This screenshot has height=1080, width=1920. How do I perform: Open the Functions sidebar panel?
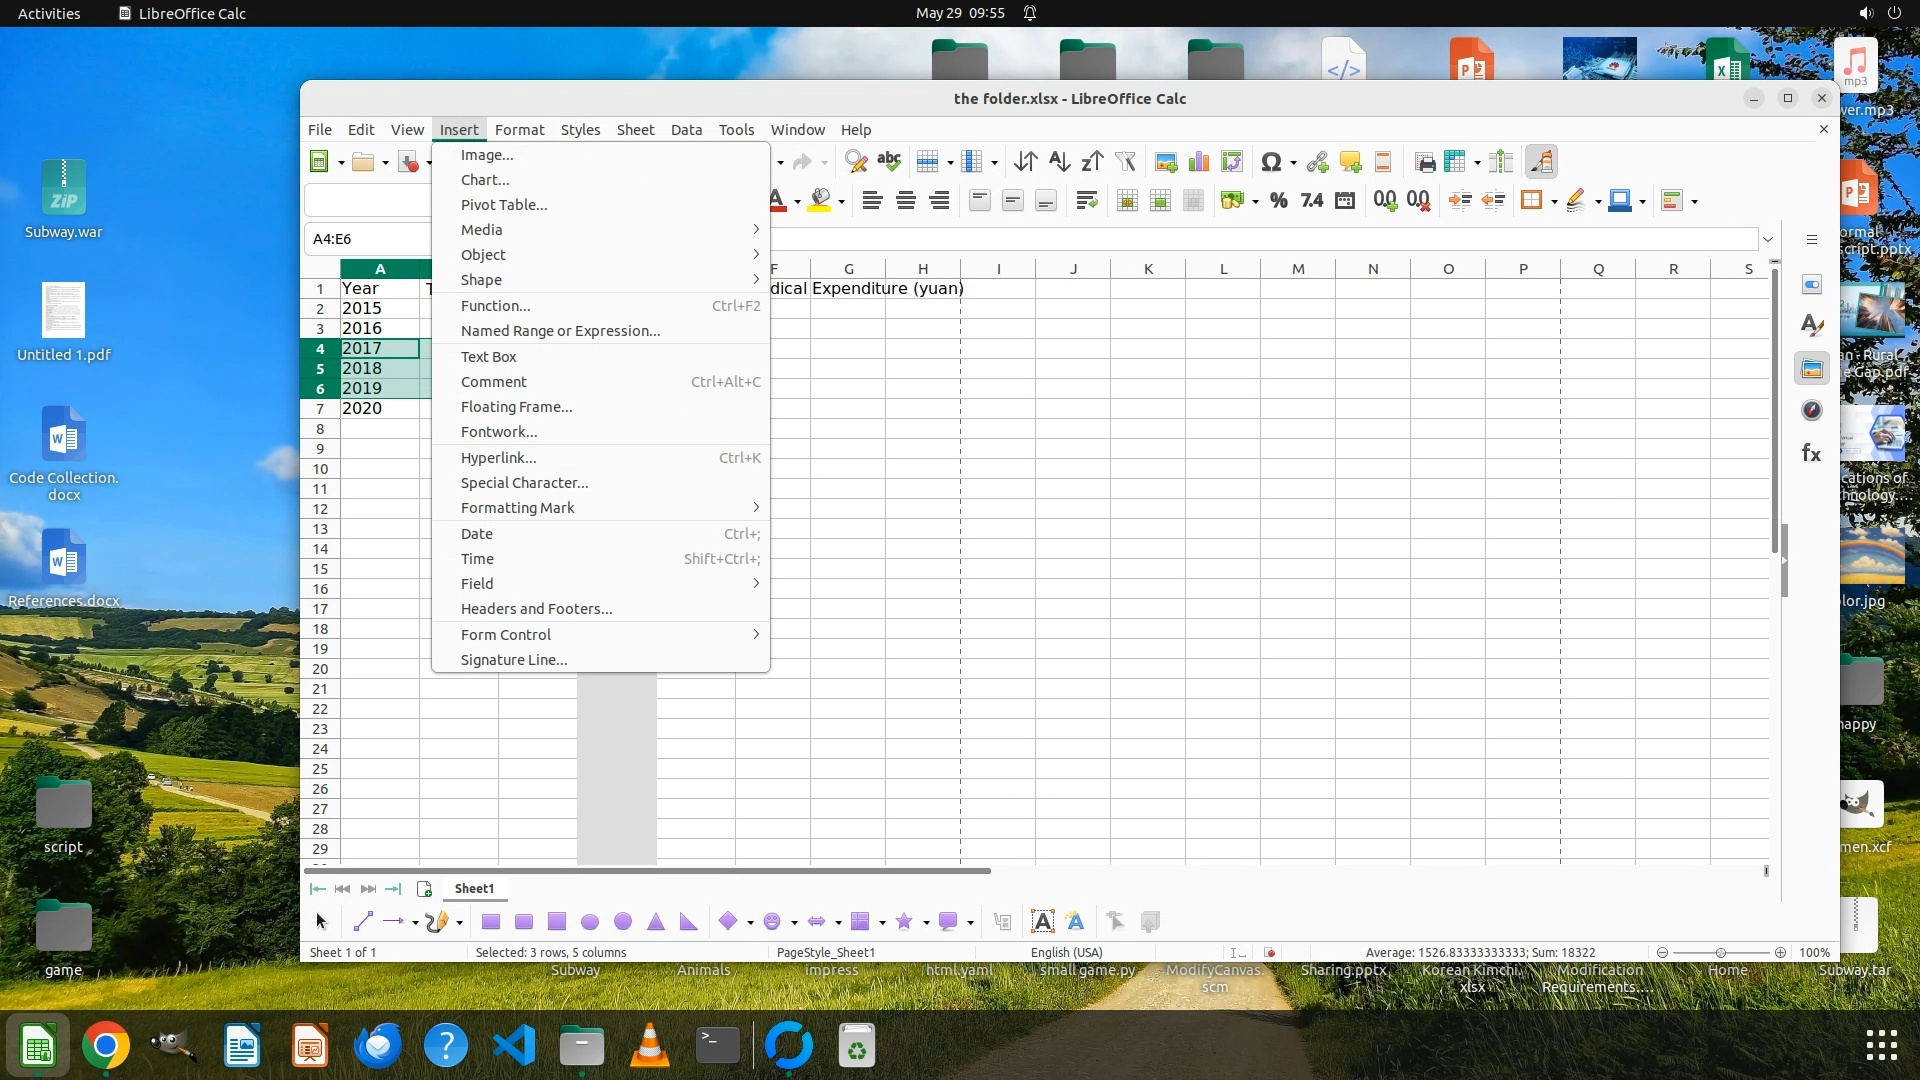pos(1811,454)
